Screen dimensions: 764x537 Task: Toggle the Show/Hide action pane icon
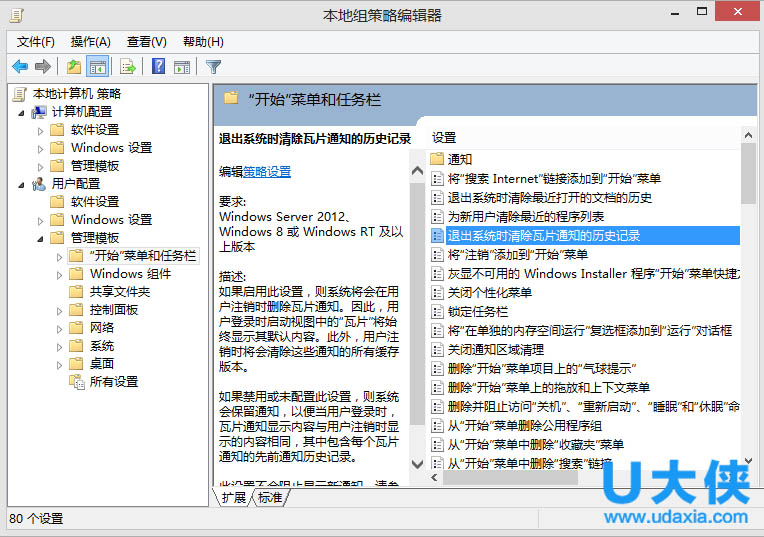(x=182, y=67)
